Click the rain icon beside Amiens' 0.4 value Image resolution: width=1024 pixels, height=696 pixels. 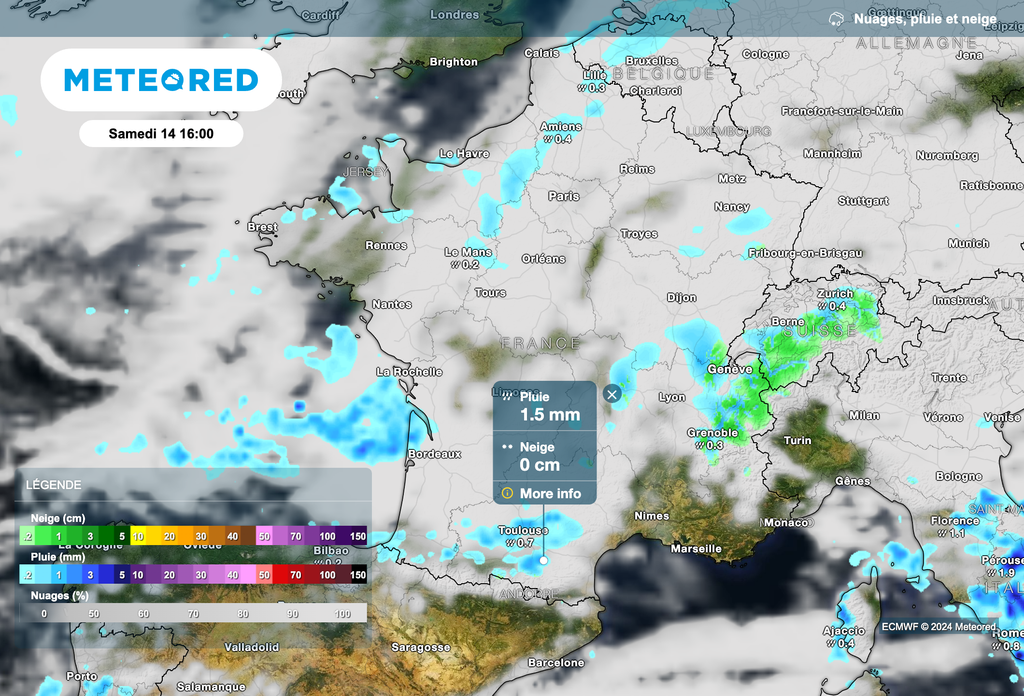pos(548,139)
